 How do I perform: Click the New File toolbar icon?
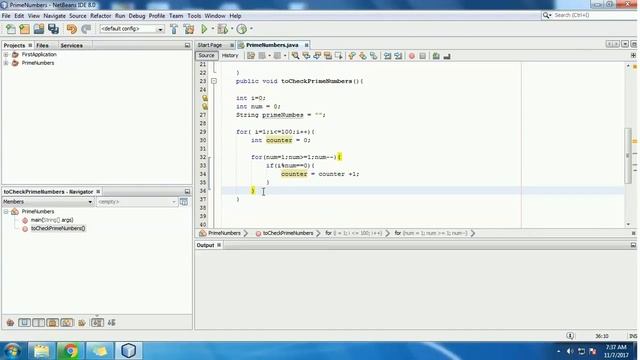(x=11, y=29)
